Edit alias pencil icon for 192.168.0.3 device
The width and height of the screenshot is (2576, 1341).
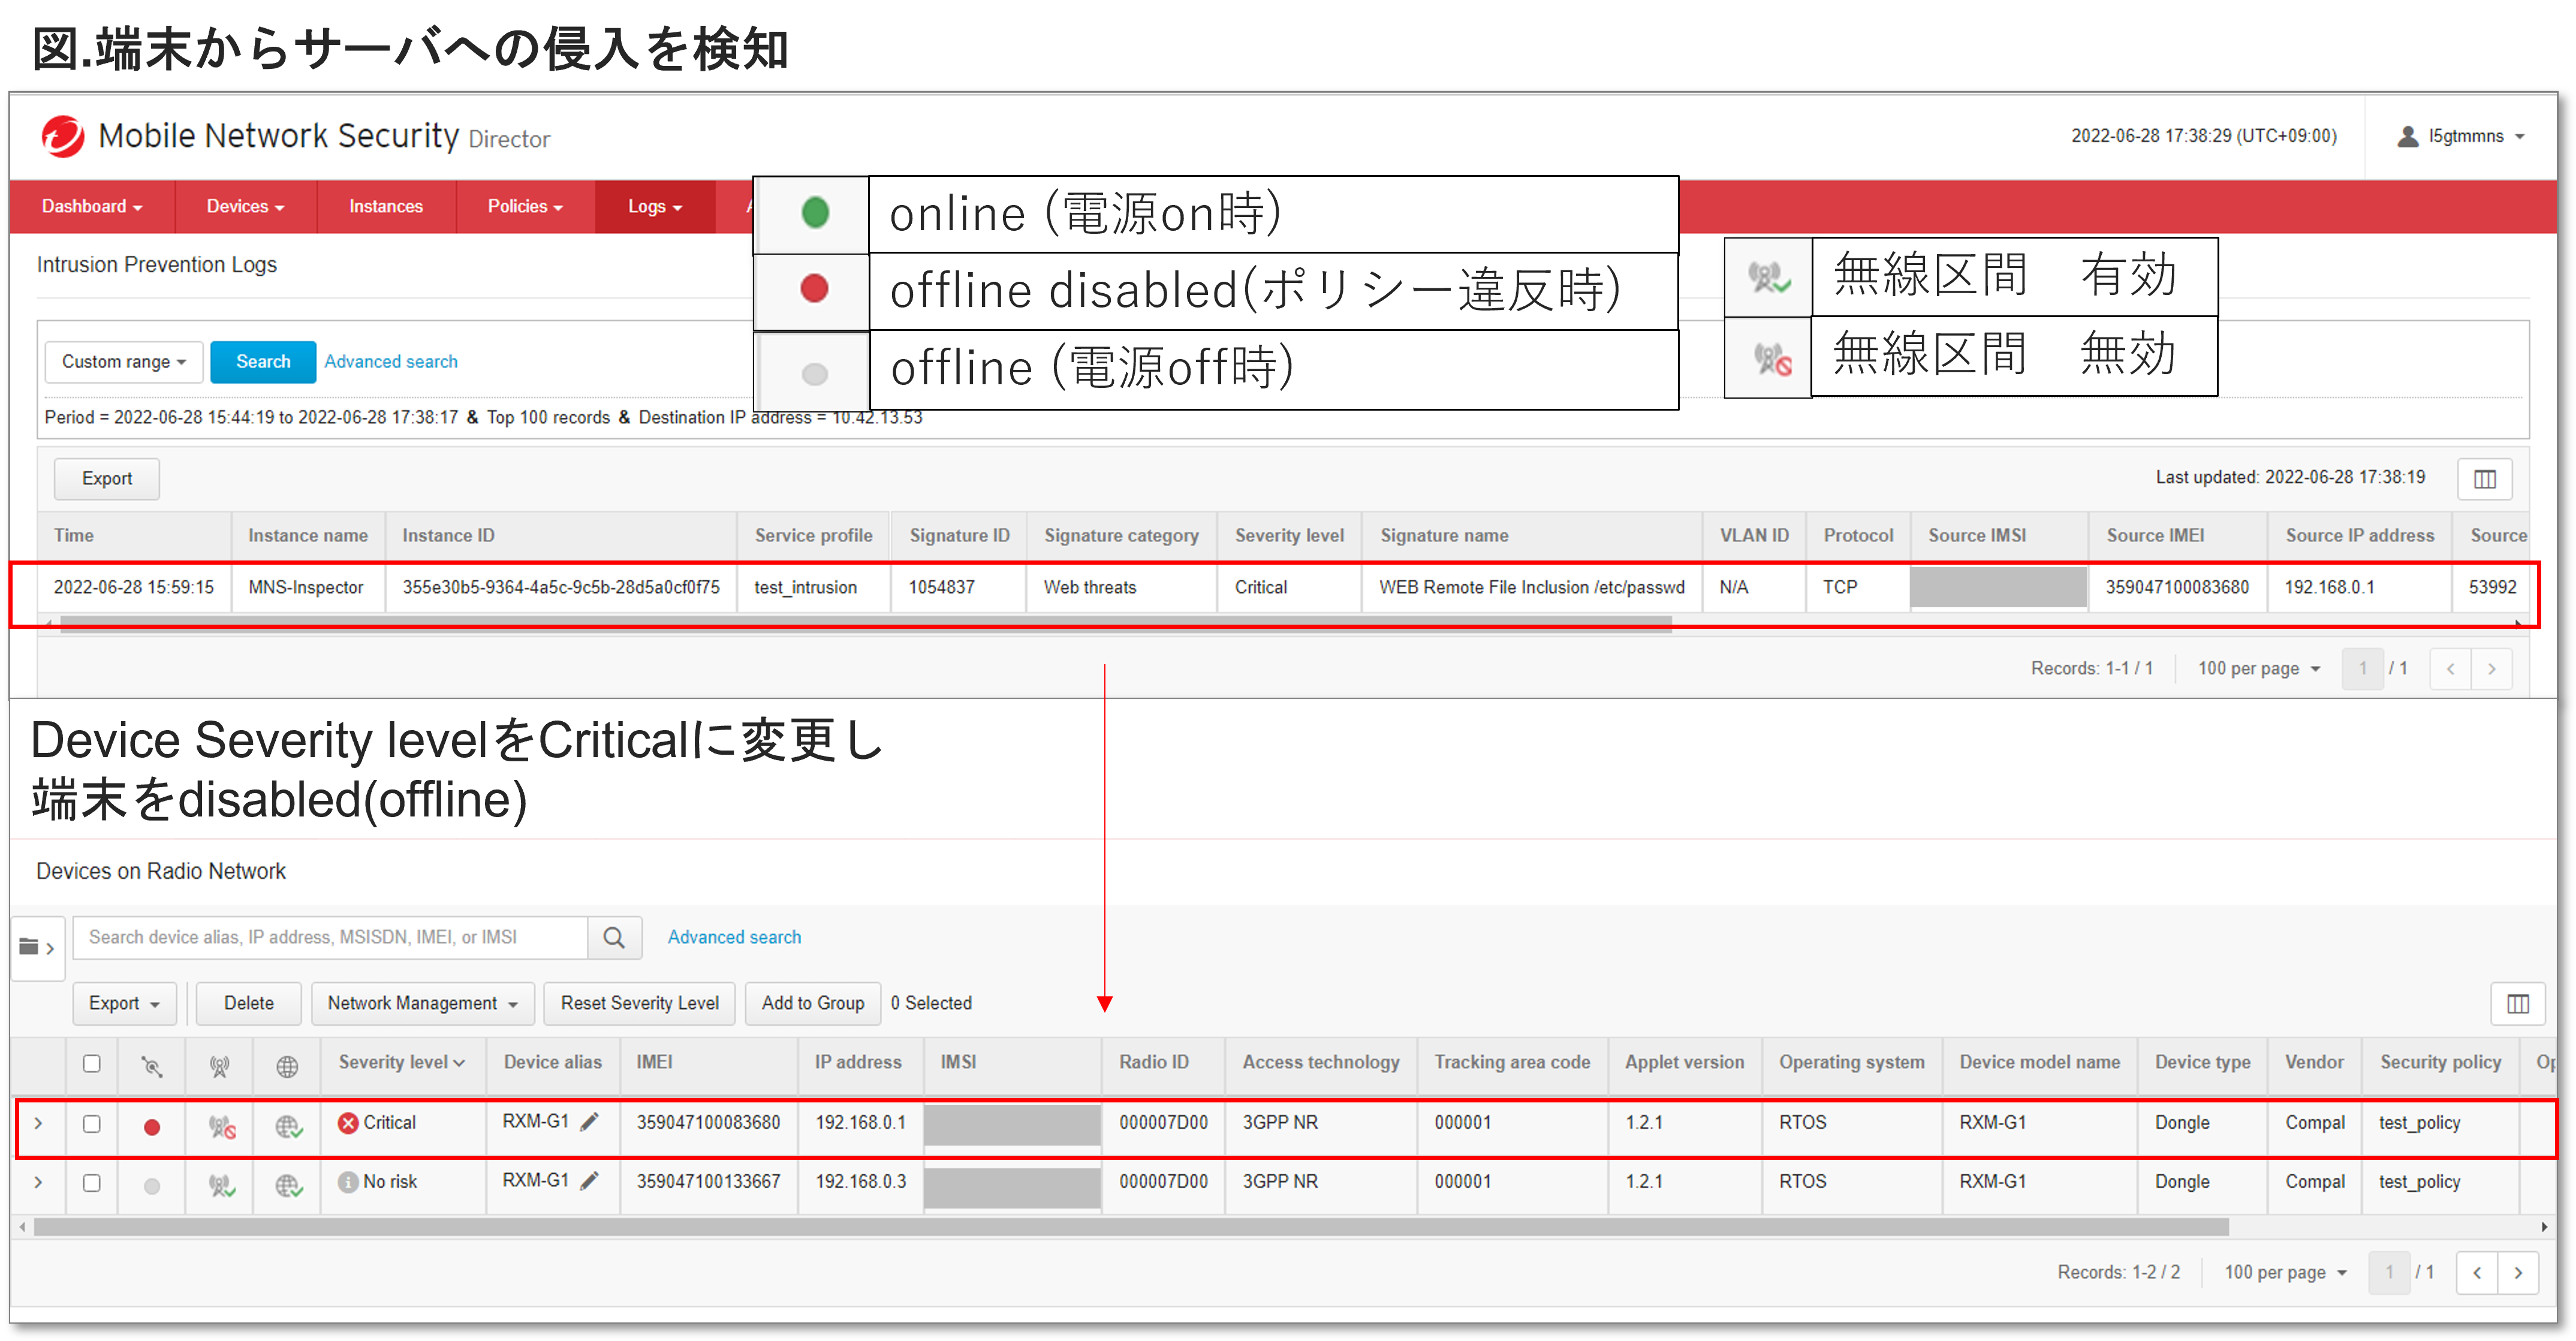tap(590, 1181)
